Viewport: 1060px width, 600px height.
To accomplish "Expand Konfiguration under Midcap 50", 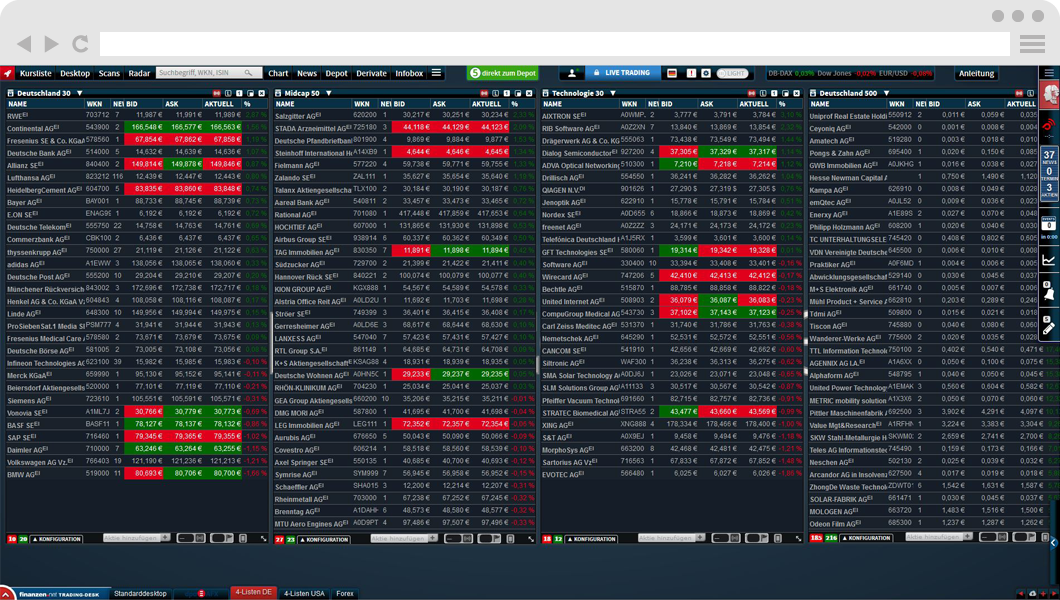I will click(x=324, y=539).
